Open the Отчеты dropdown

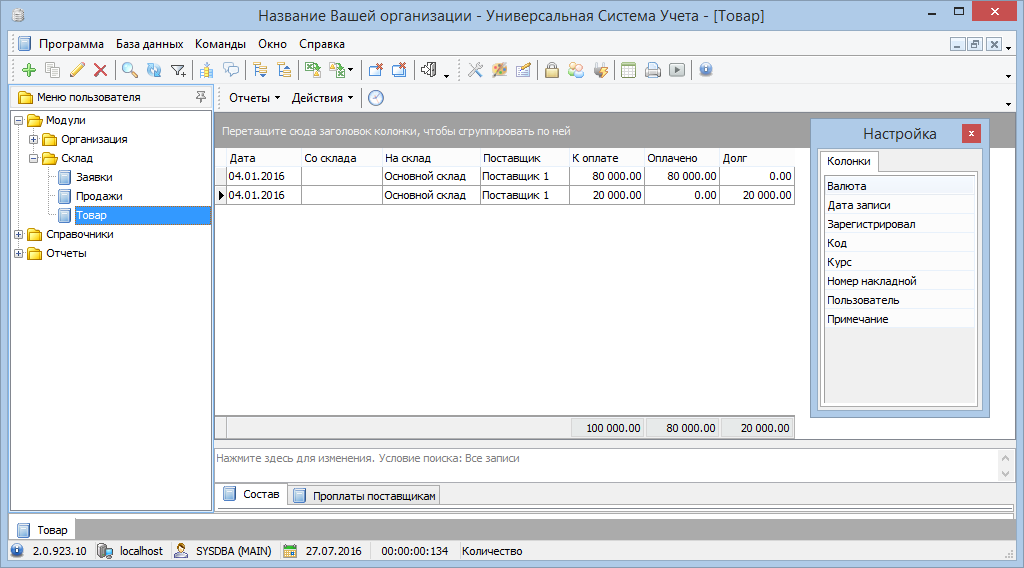255,98
